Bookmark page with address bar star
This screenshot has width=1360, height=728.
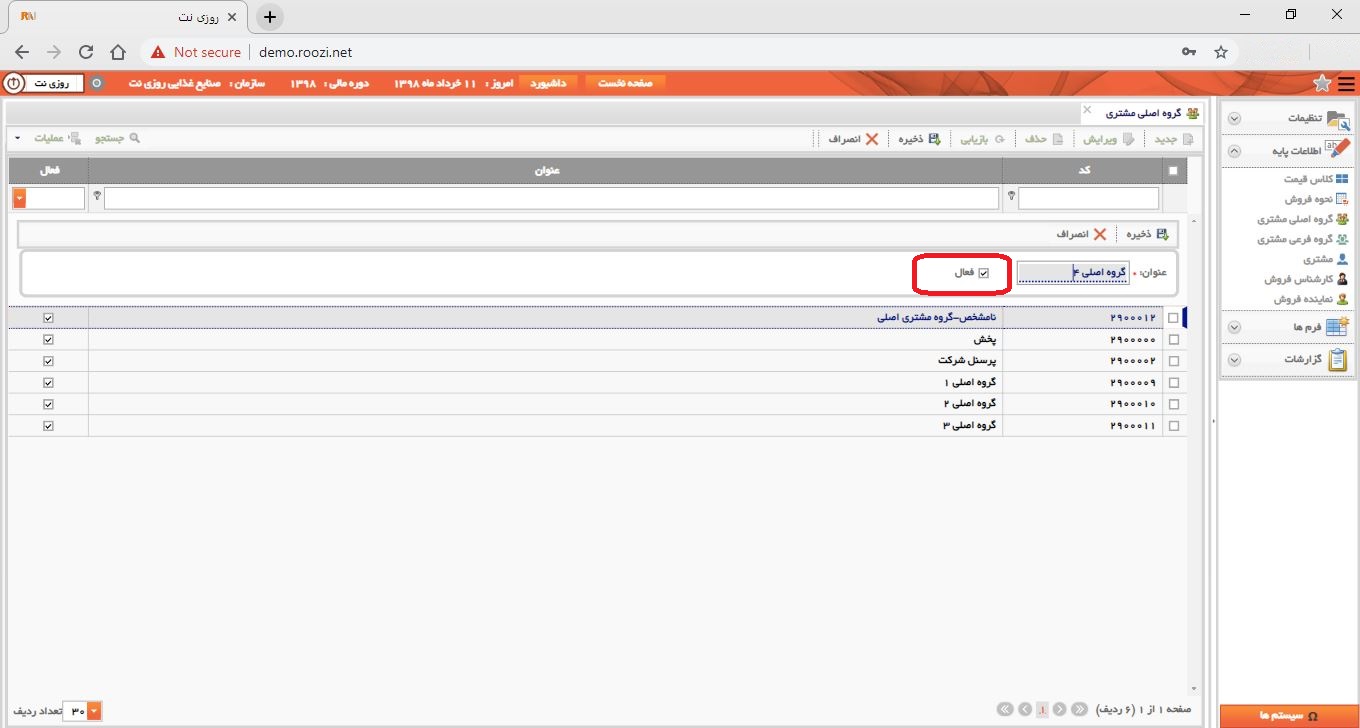(x=1220, y=52)
